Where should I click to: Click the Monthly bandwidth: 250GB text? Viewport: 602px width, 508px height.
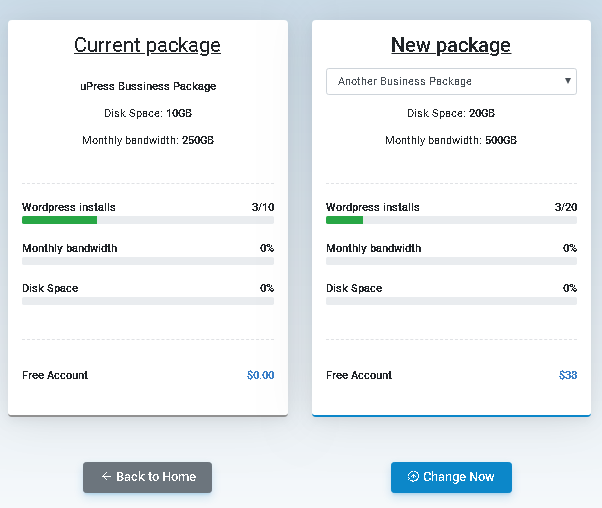tap(148, 140)
